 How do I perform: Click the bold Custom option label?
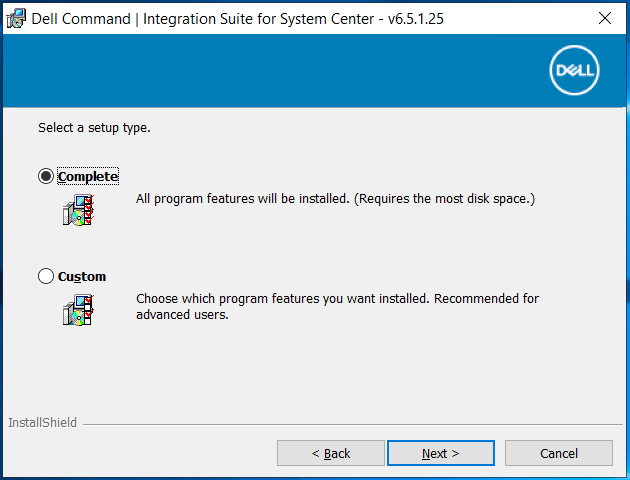(82, 276)
